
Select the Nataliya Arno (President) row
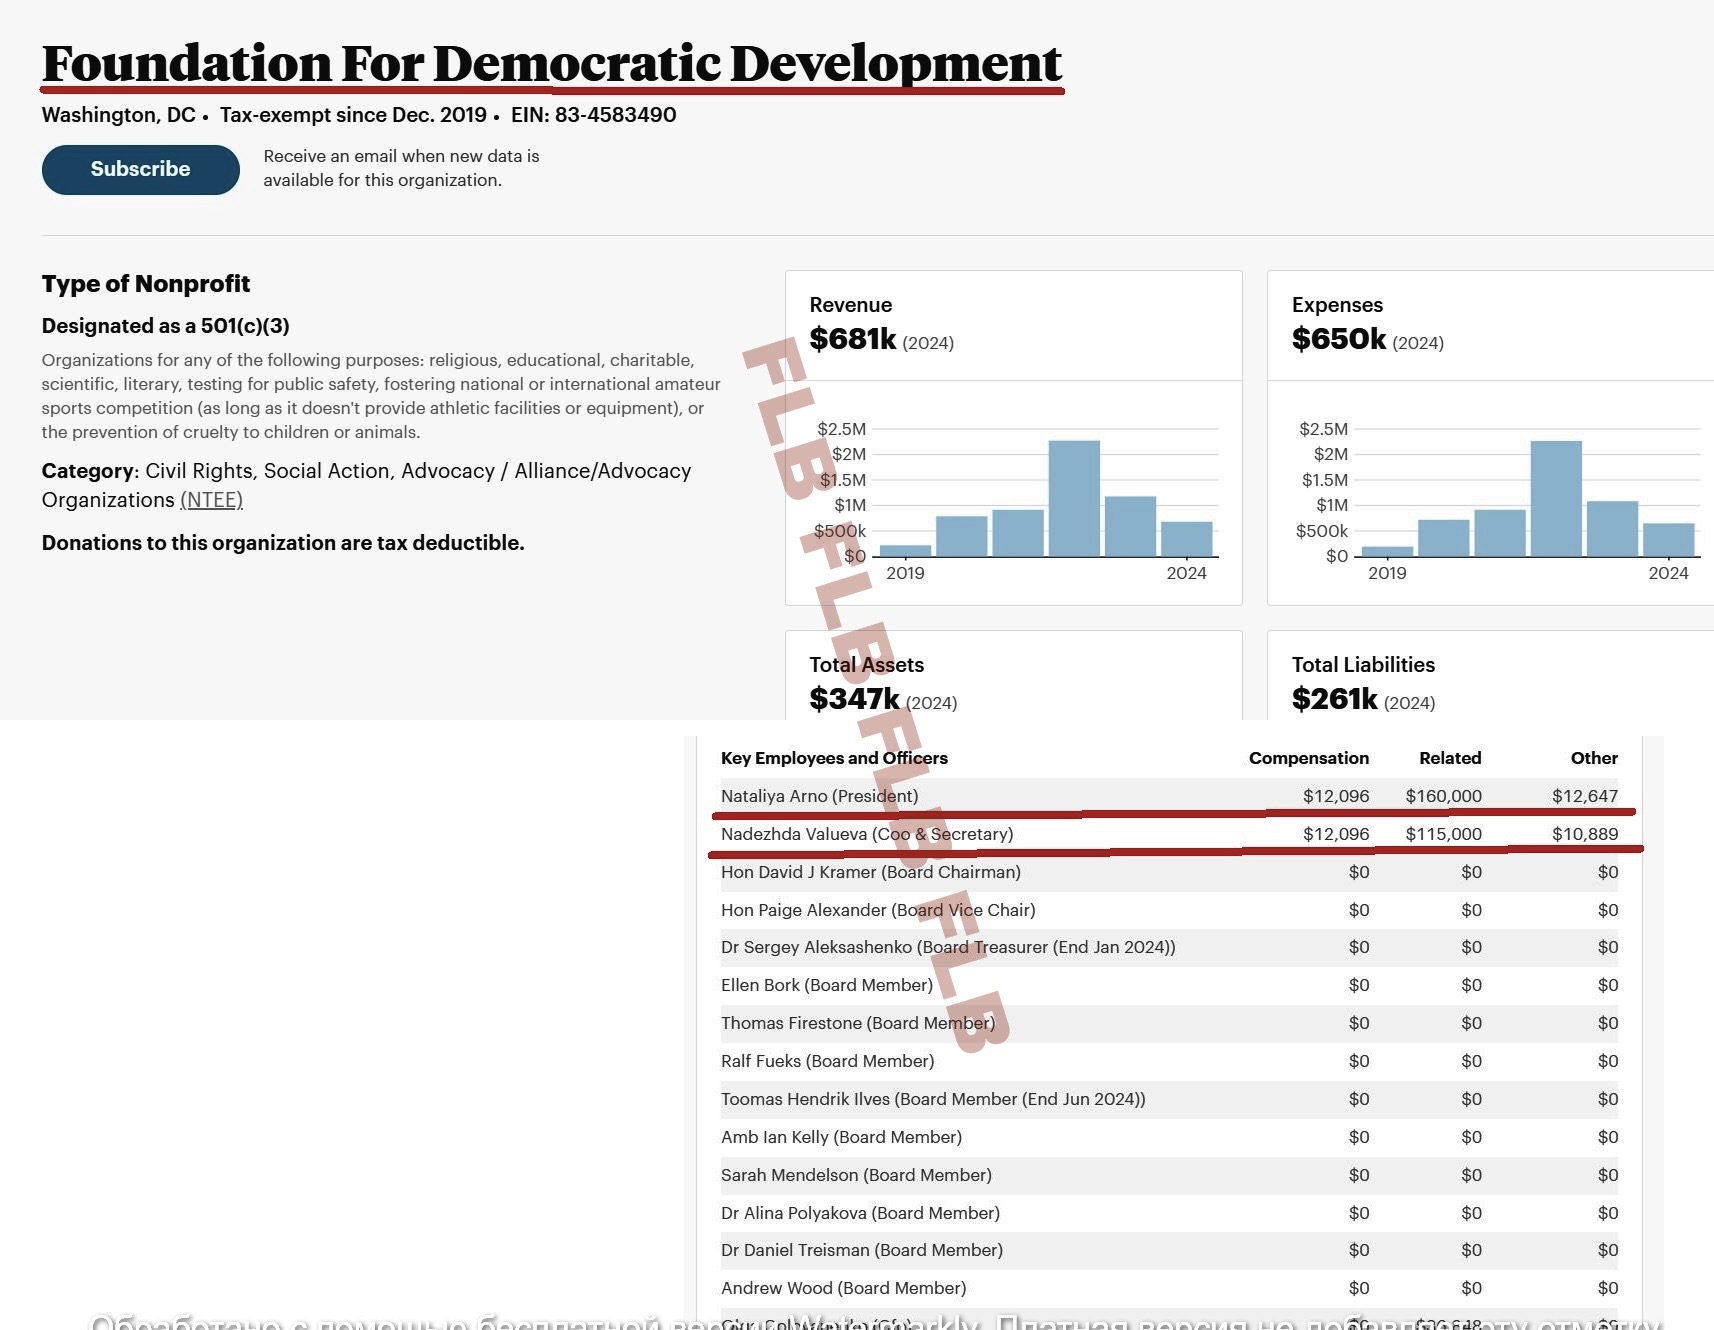(x=819, y=796)
